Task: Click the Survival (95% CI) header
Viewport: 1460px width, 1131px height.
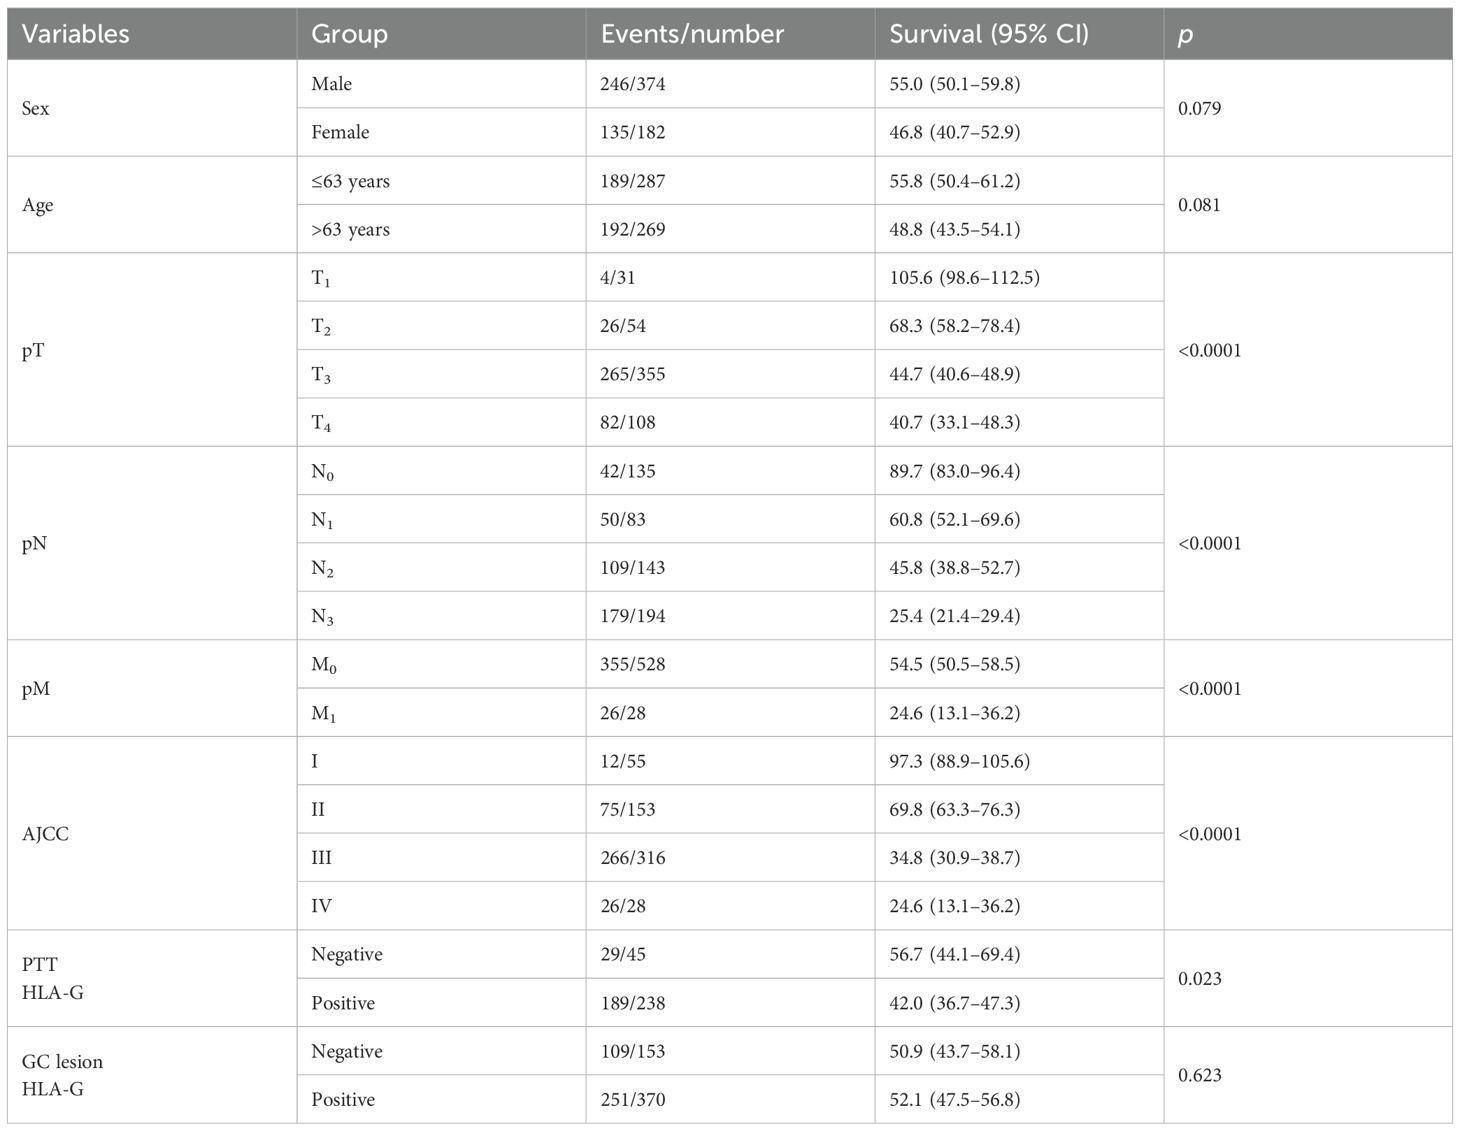Action: tap(988, 34)
